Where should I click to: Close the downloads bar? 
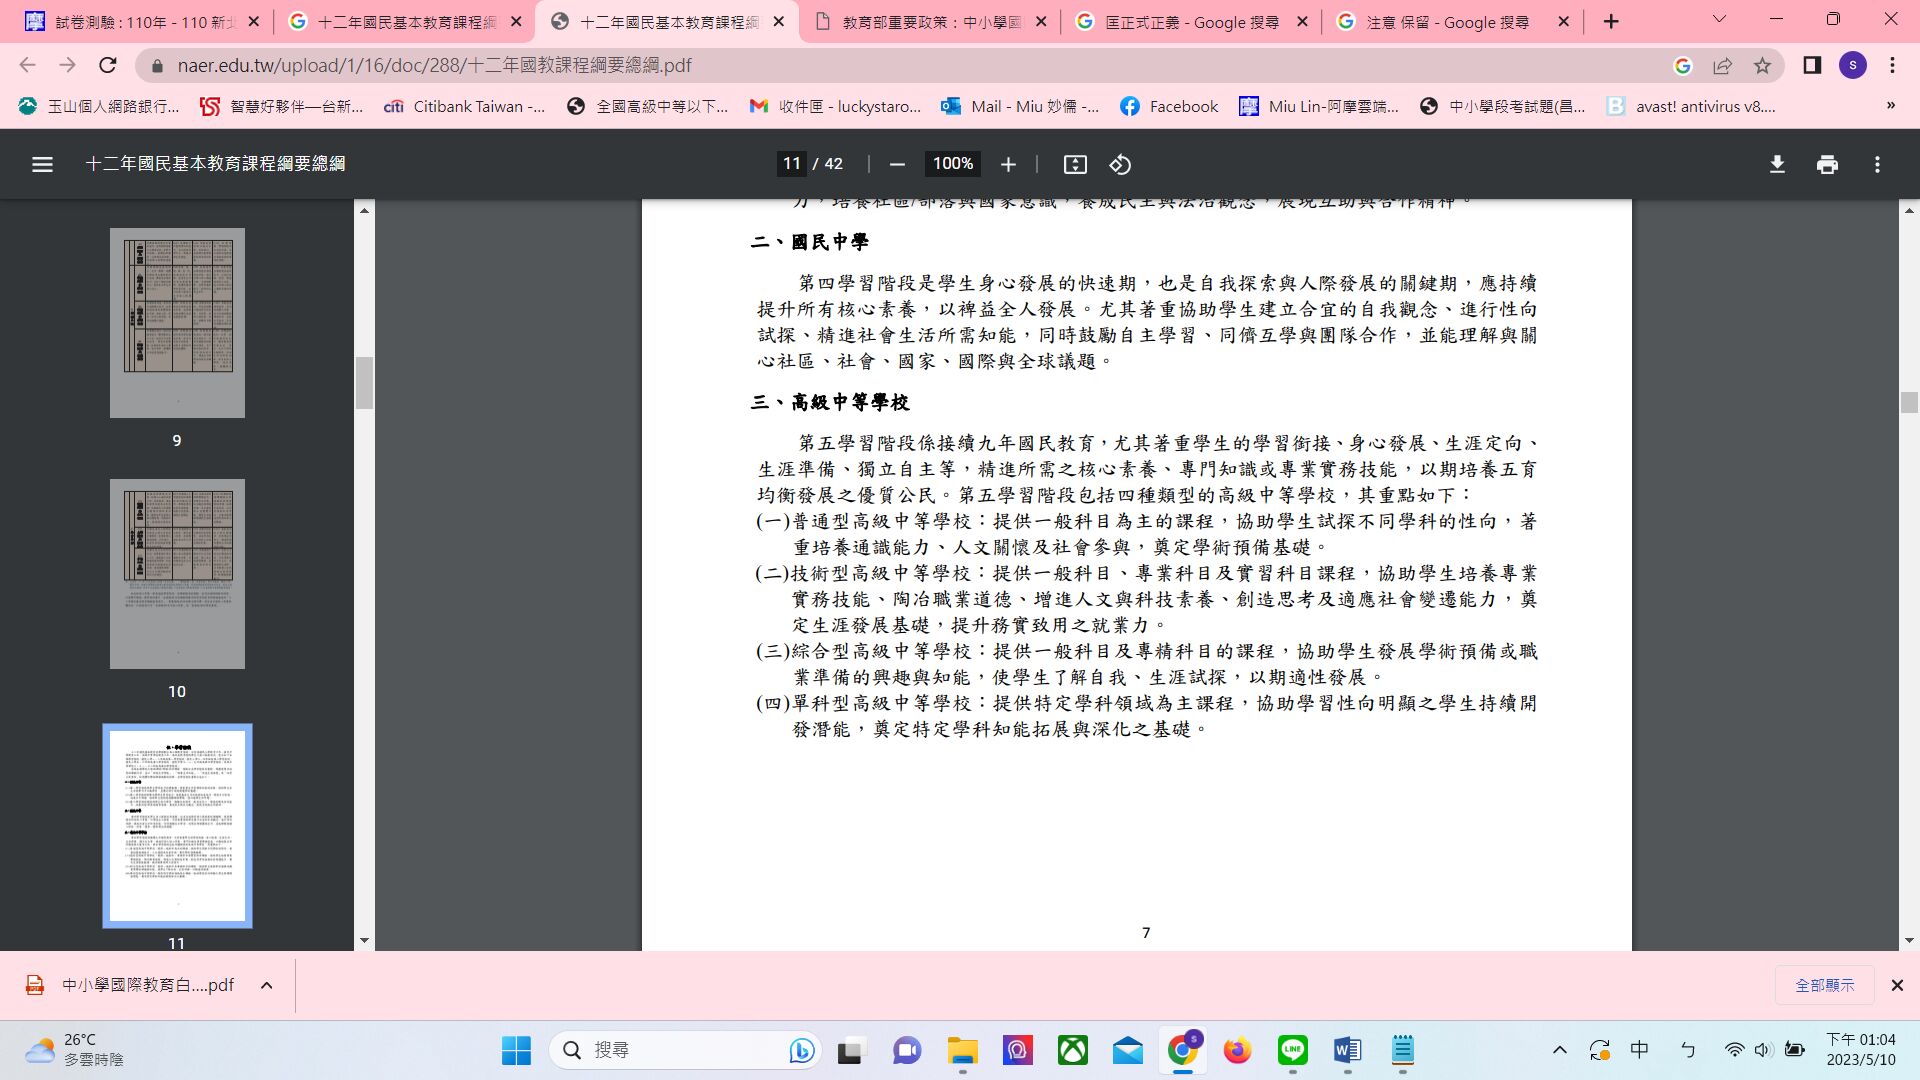pos(1897,985)
